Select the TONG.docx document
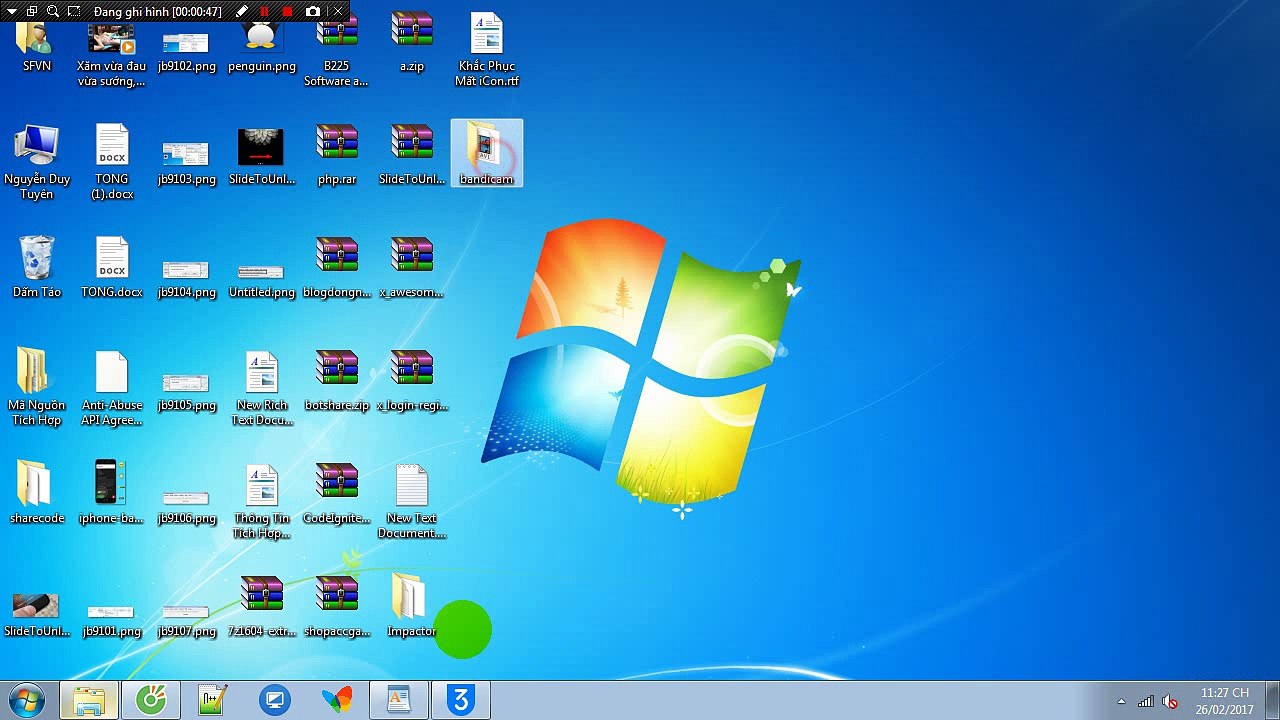The width and height of the screenshot is (1280, 720). 112,268
